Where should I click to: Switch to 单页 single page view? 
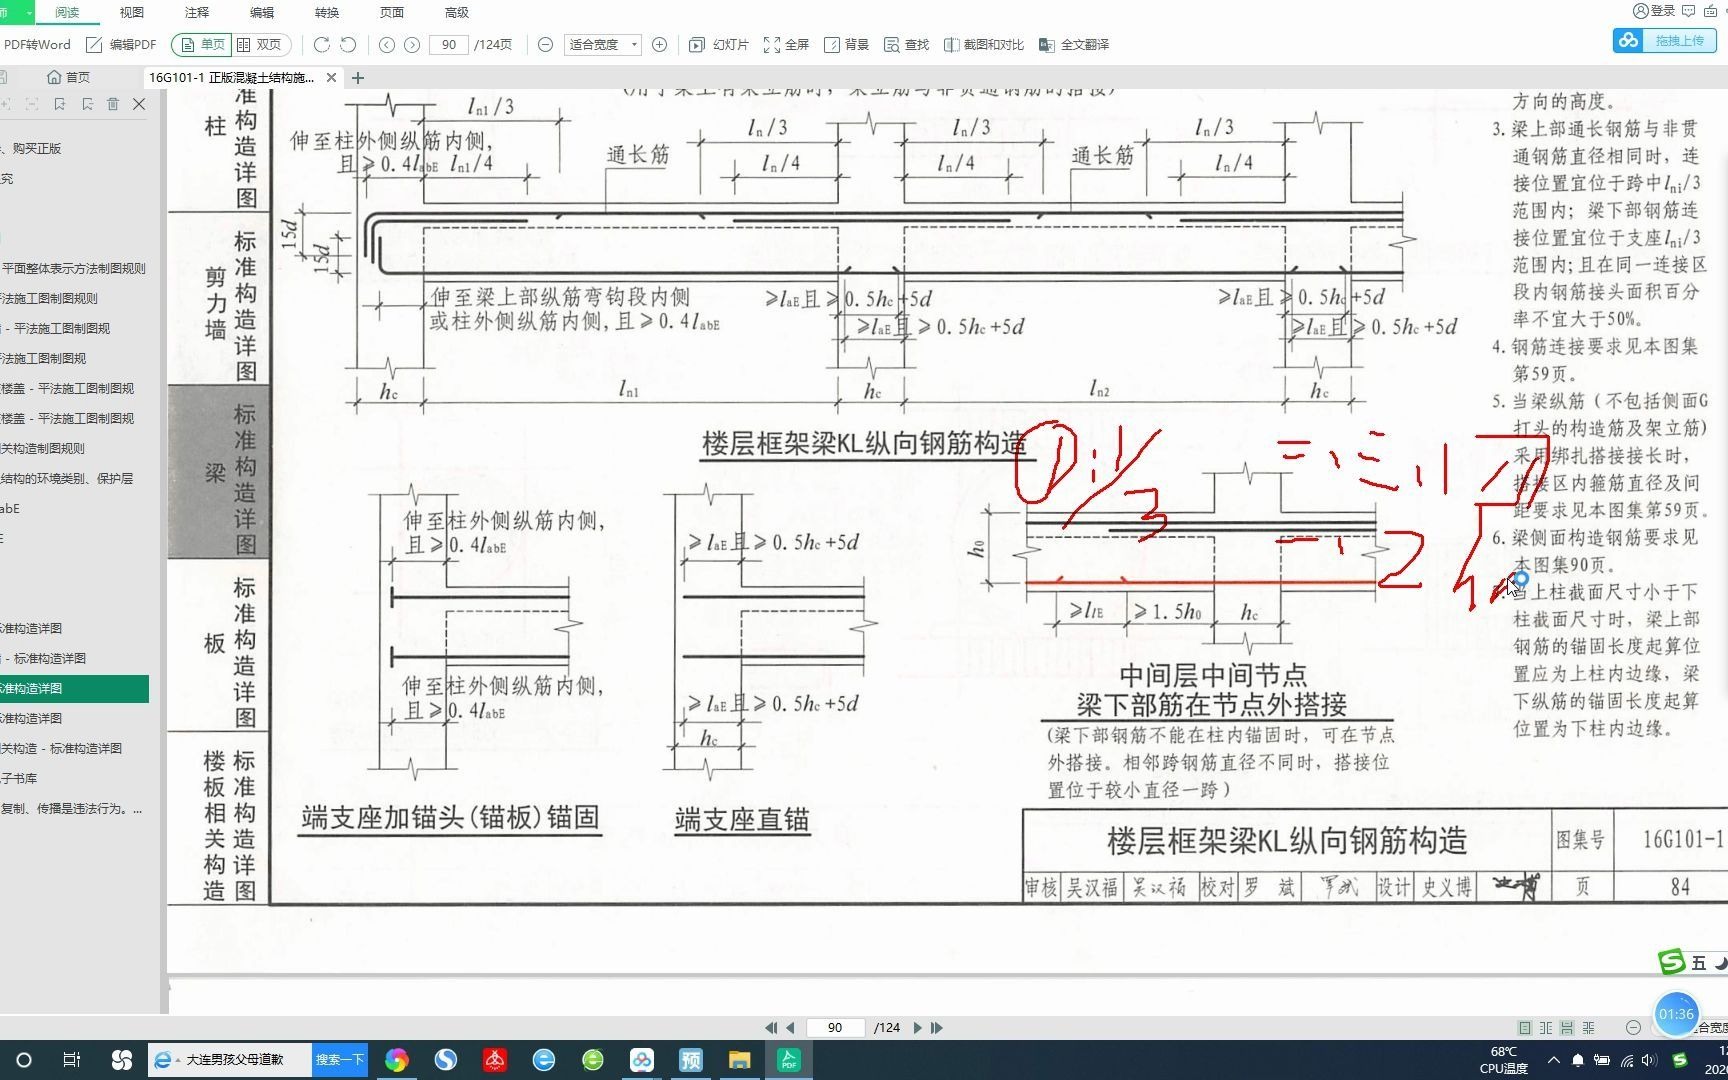[203, 44]
